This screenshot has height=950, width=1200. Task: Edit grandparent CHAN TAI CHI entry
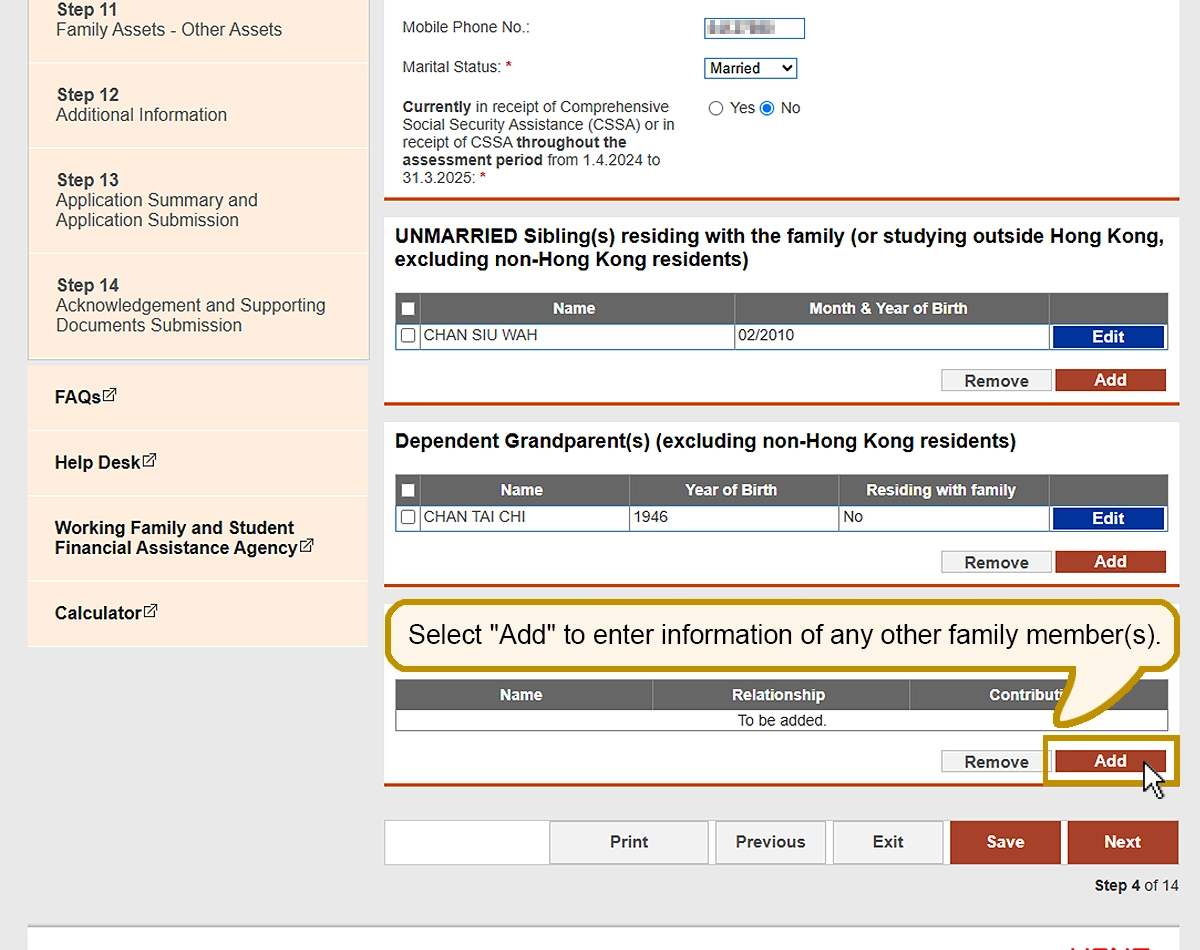[1108, 518]
